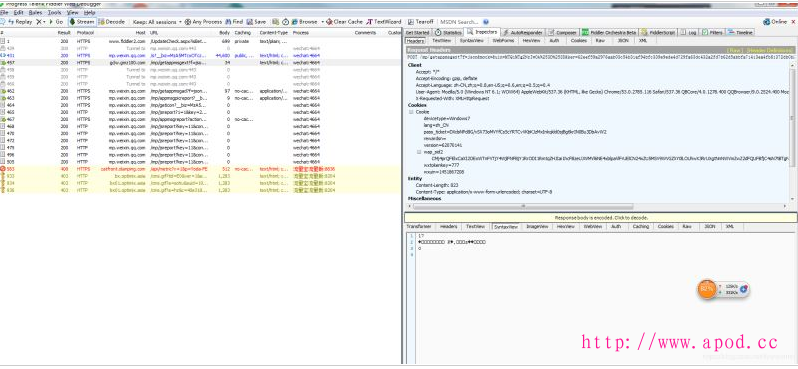Open the Filters tab
This screenshot has height=369, width=798.
(x=712, y=32)
